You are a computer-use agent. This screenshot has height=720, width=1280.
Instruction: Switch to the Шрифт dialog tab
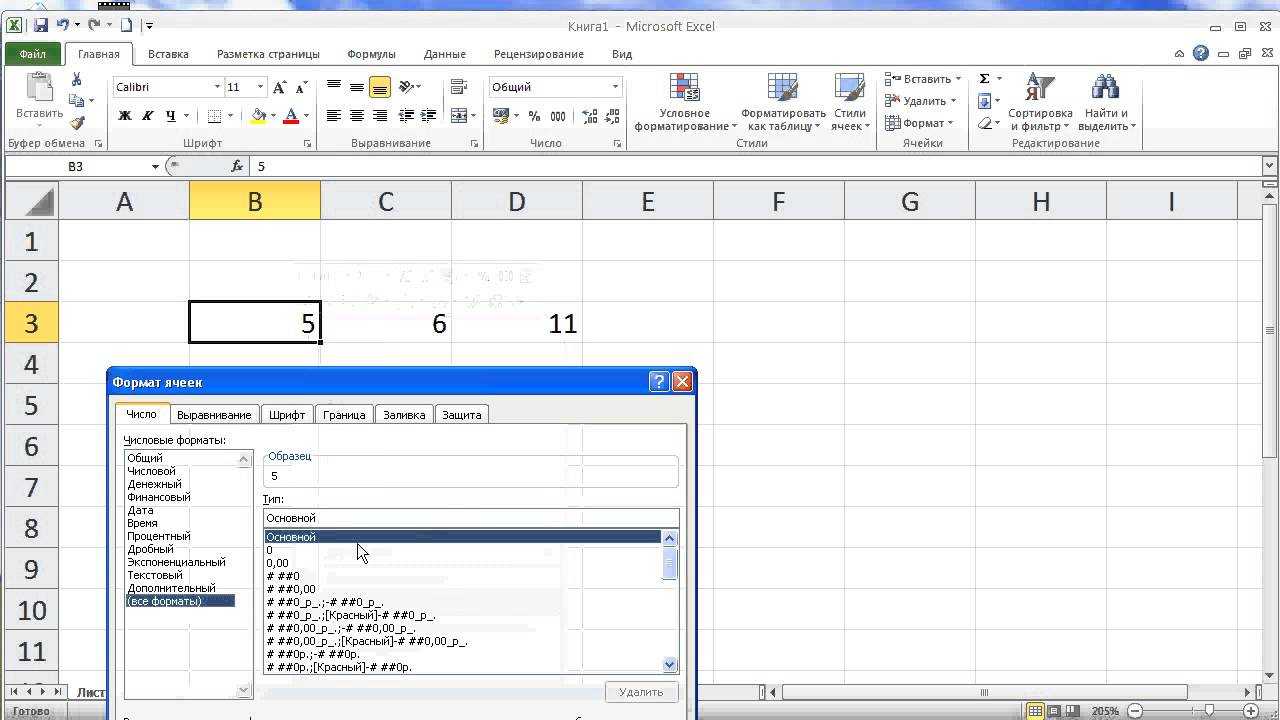287,414
